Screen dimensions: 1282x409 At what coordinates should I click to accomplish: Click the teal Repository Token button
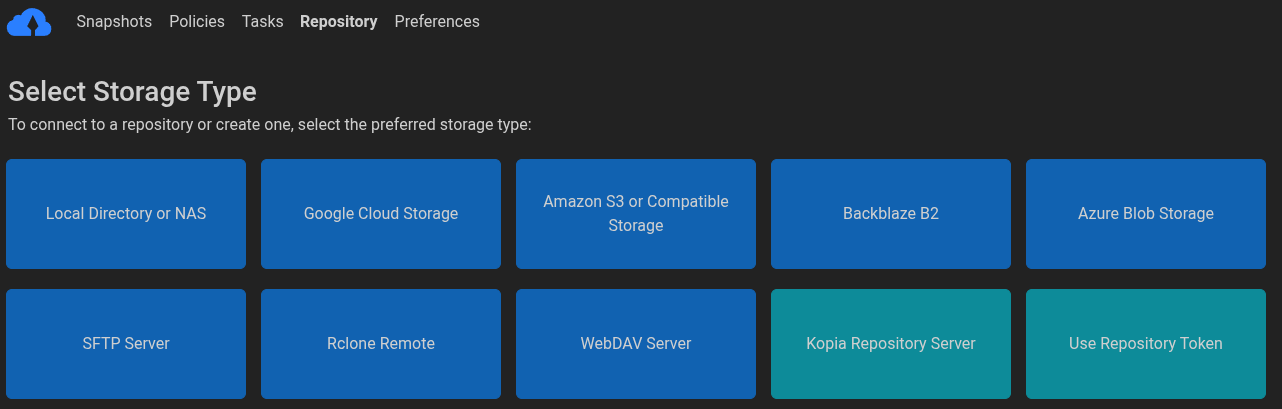(x=1146, y=344)
